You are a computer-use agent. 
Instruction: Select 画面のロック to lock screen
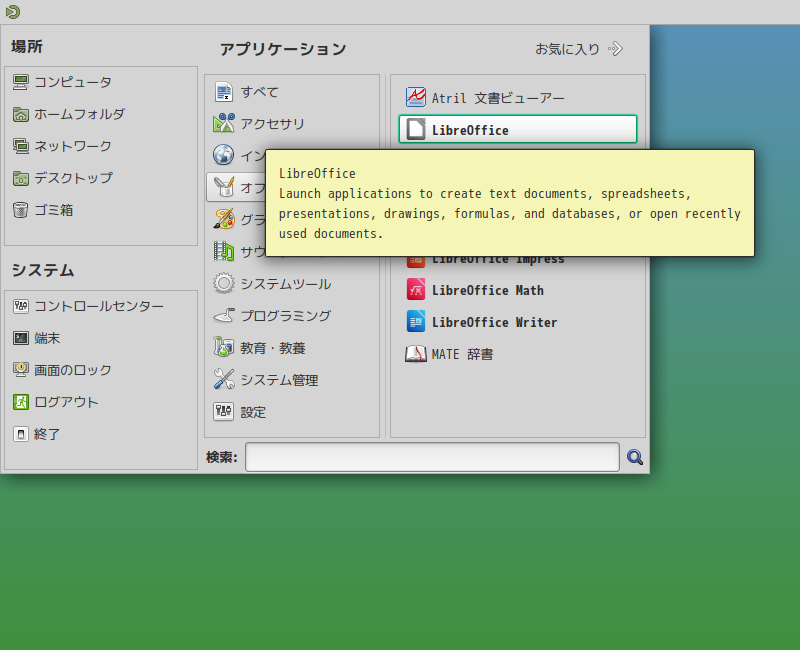coord(62,370)
